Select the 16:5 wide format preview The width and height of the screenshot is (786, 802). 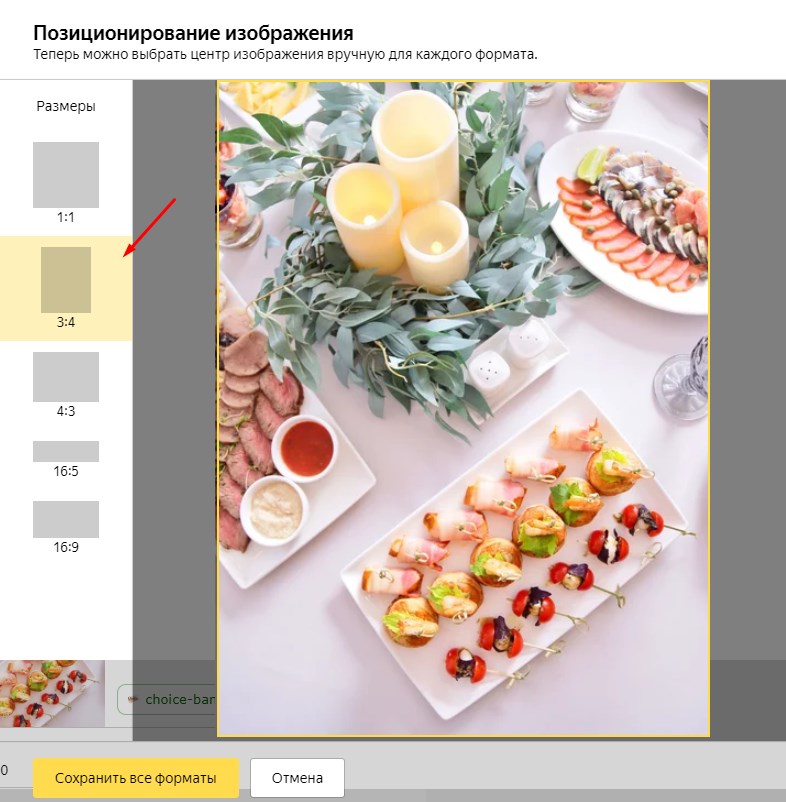[66, 451]
